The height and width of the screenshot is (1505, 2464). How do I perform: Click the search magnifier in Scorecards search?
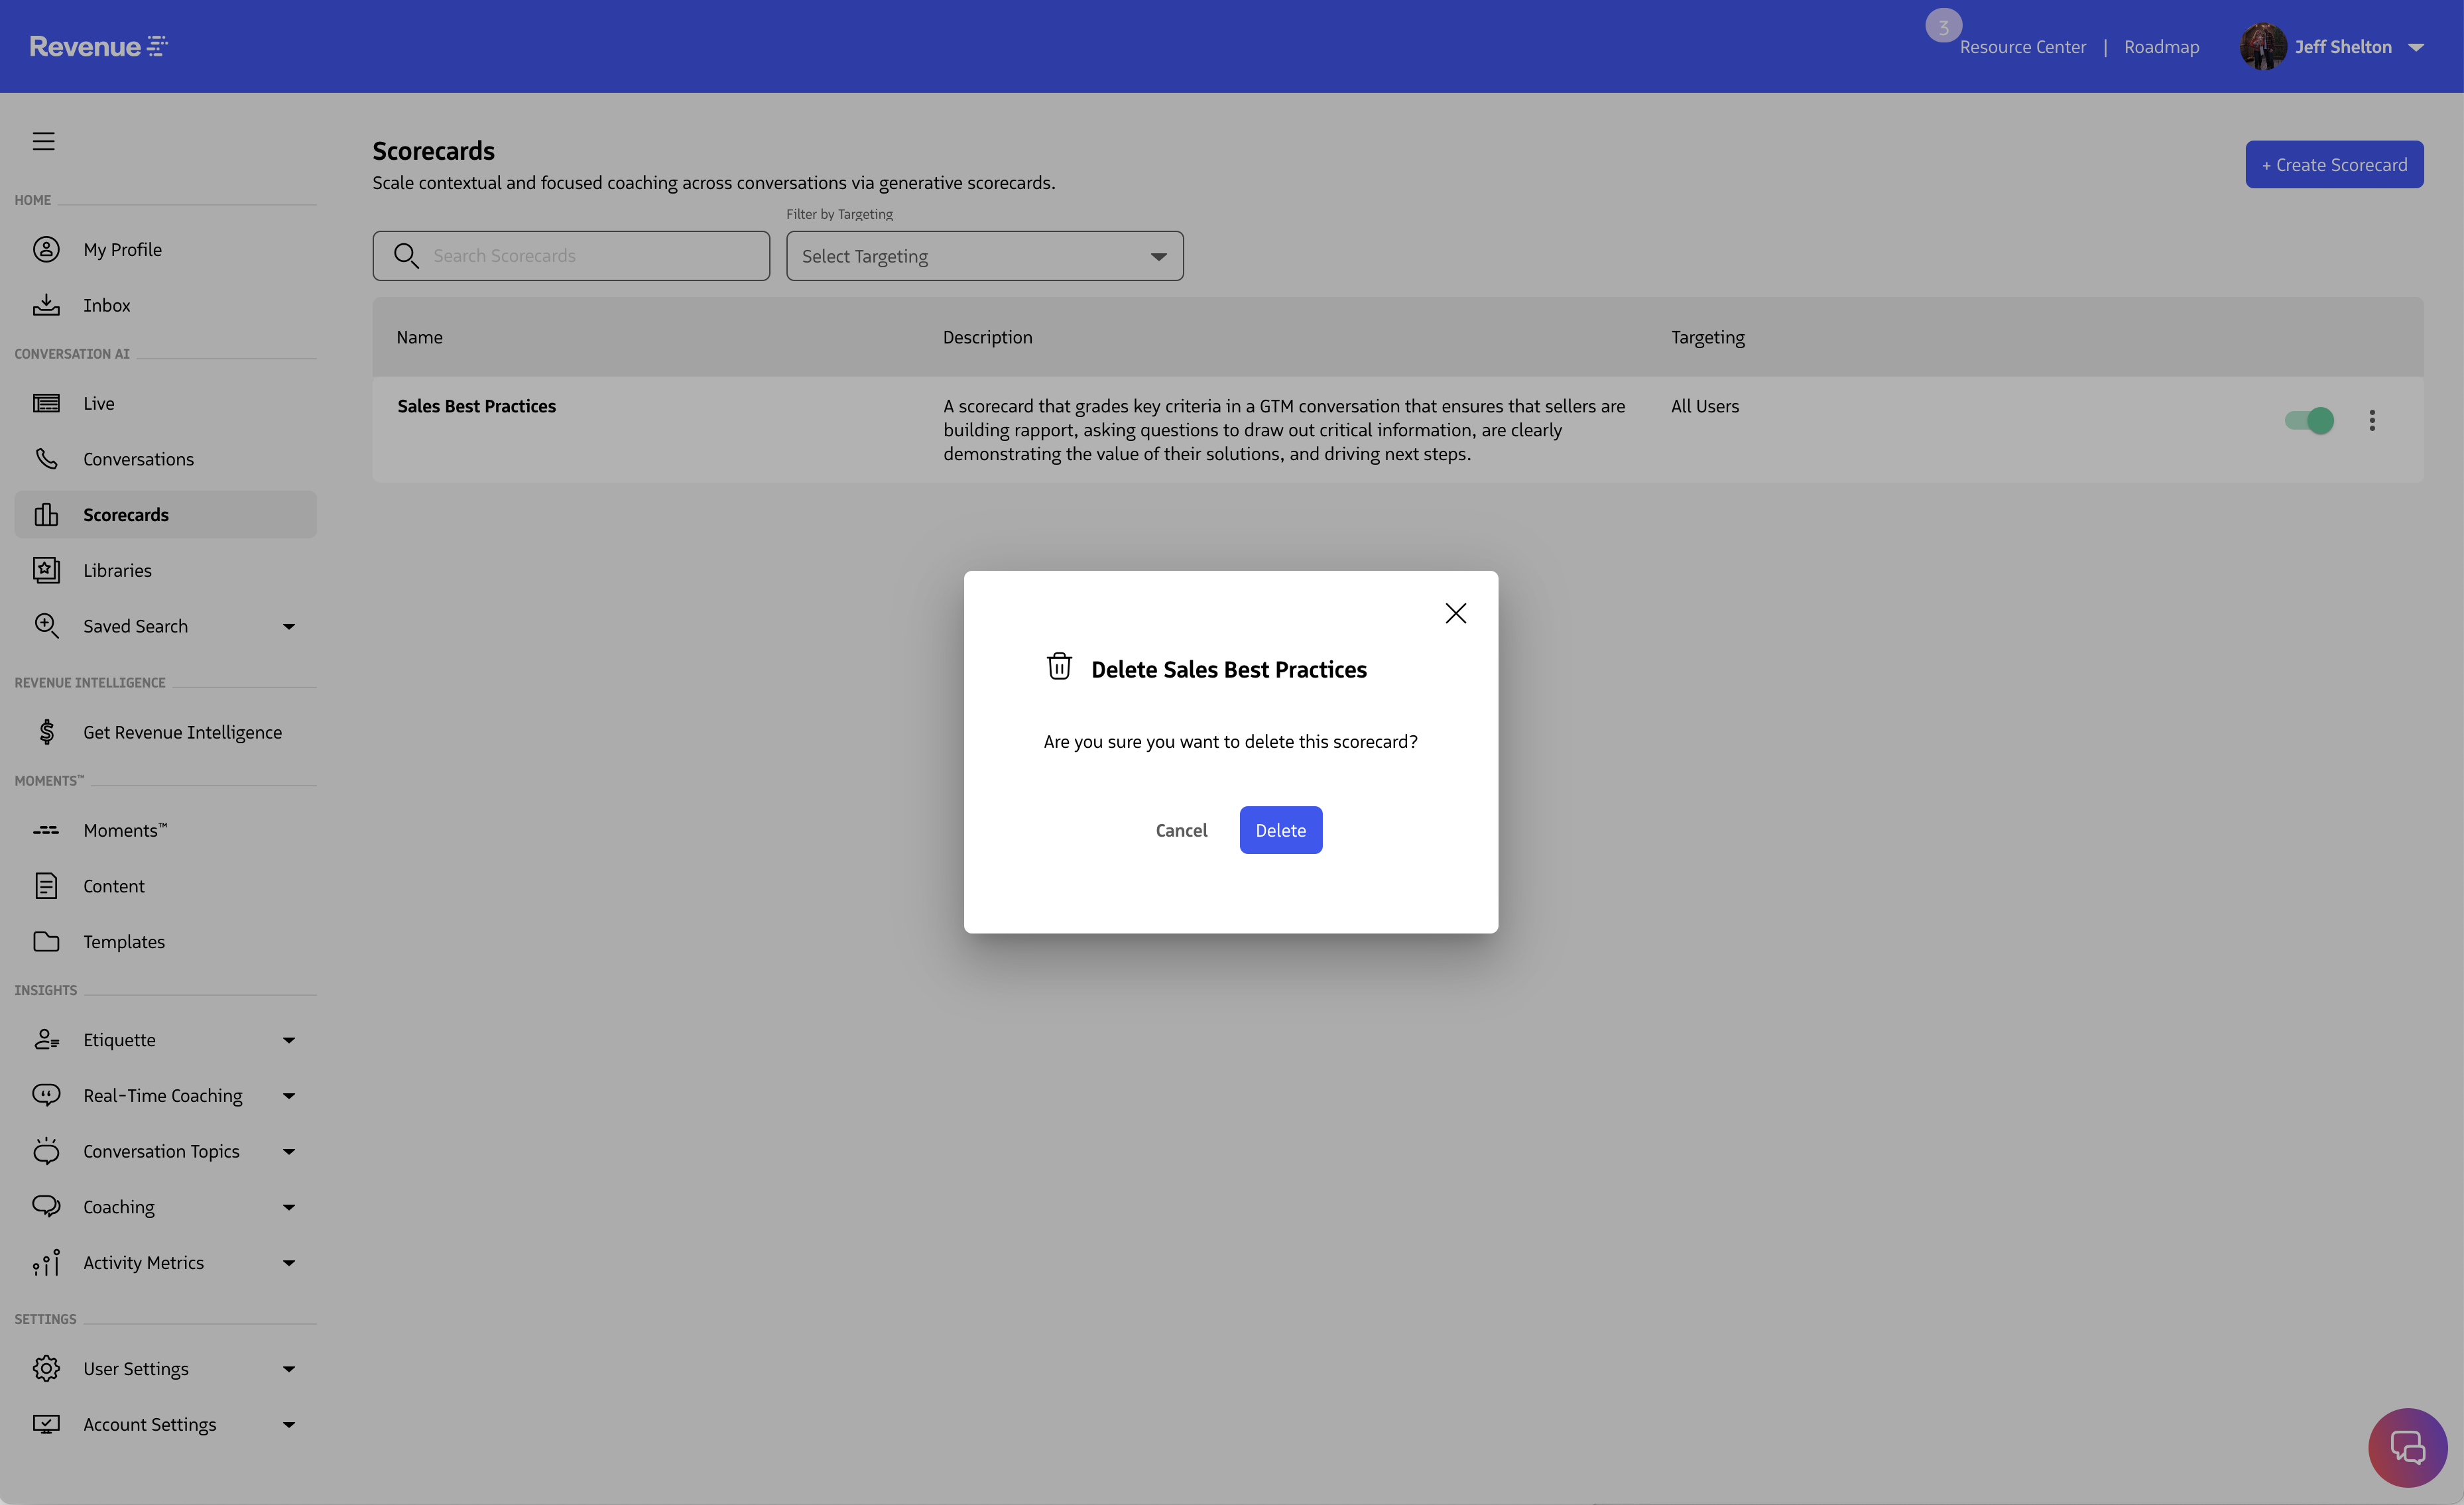[x=405, y=256]
